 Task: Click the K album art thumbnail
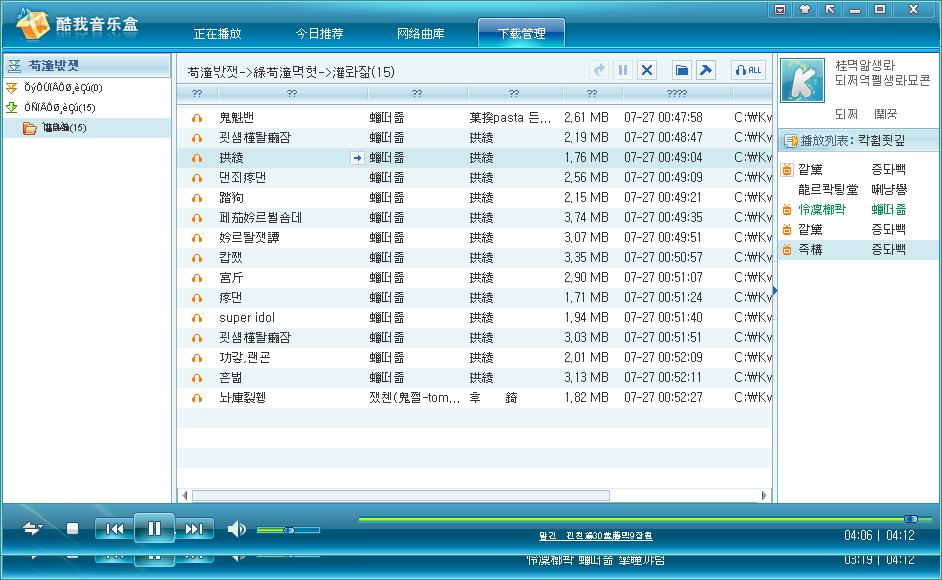click(802, 81)
